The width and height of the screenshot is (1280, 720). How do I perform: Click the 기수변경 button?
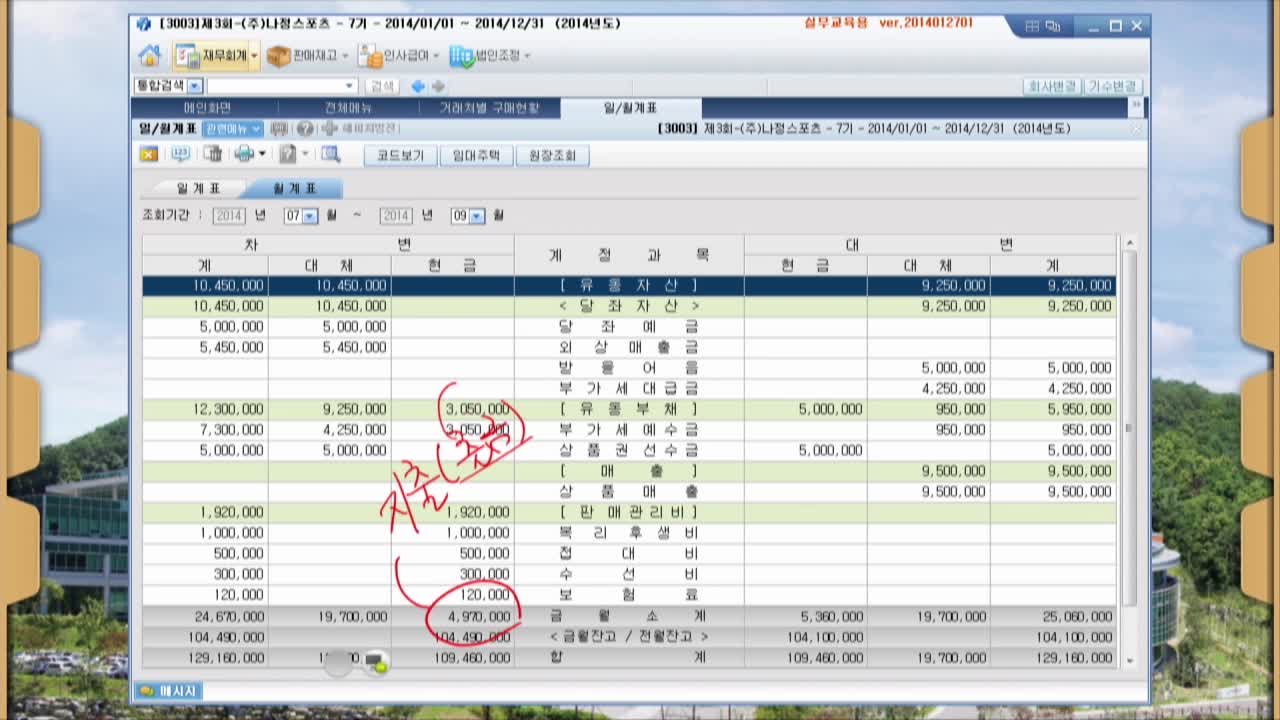tap(1113, 87)
